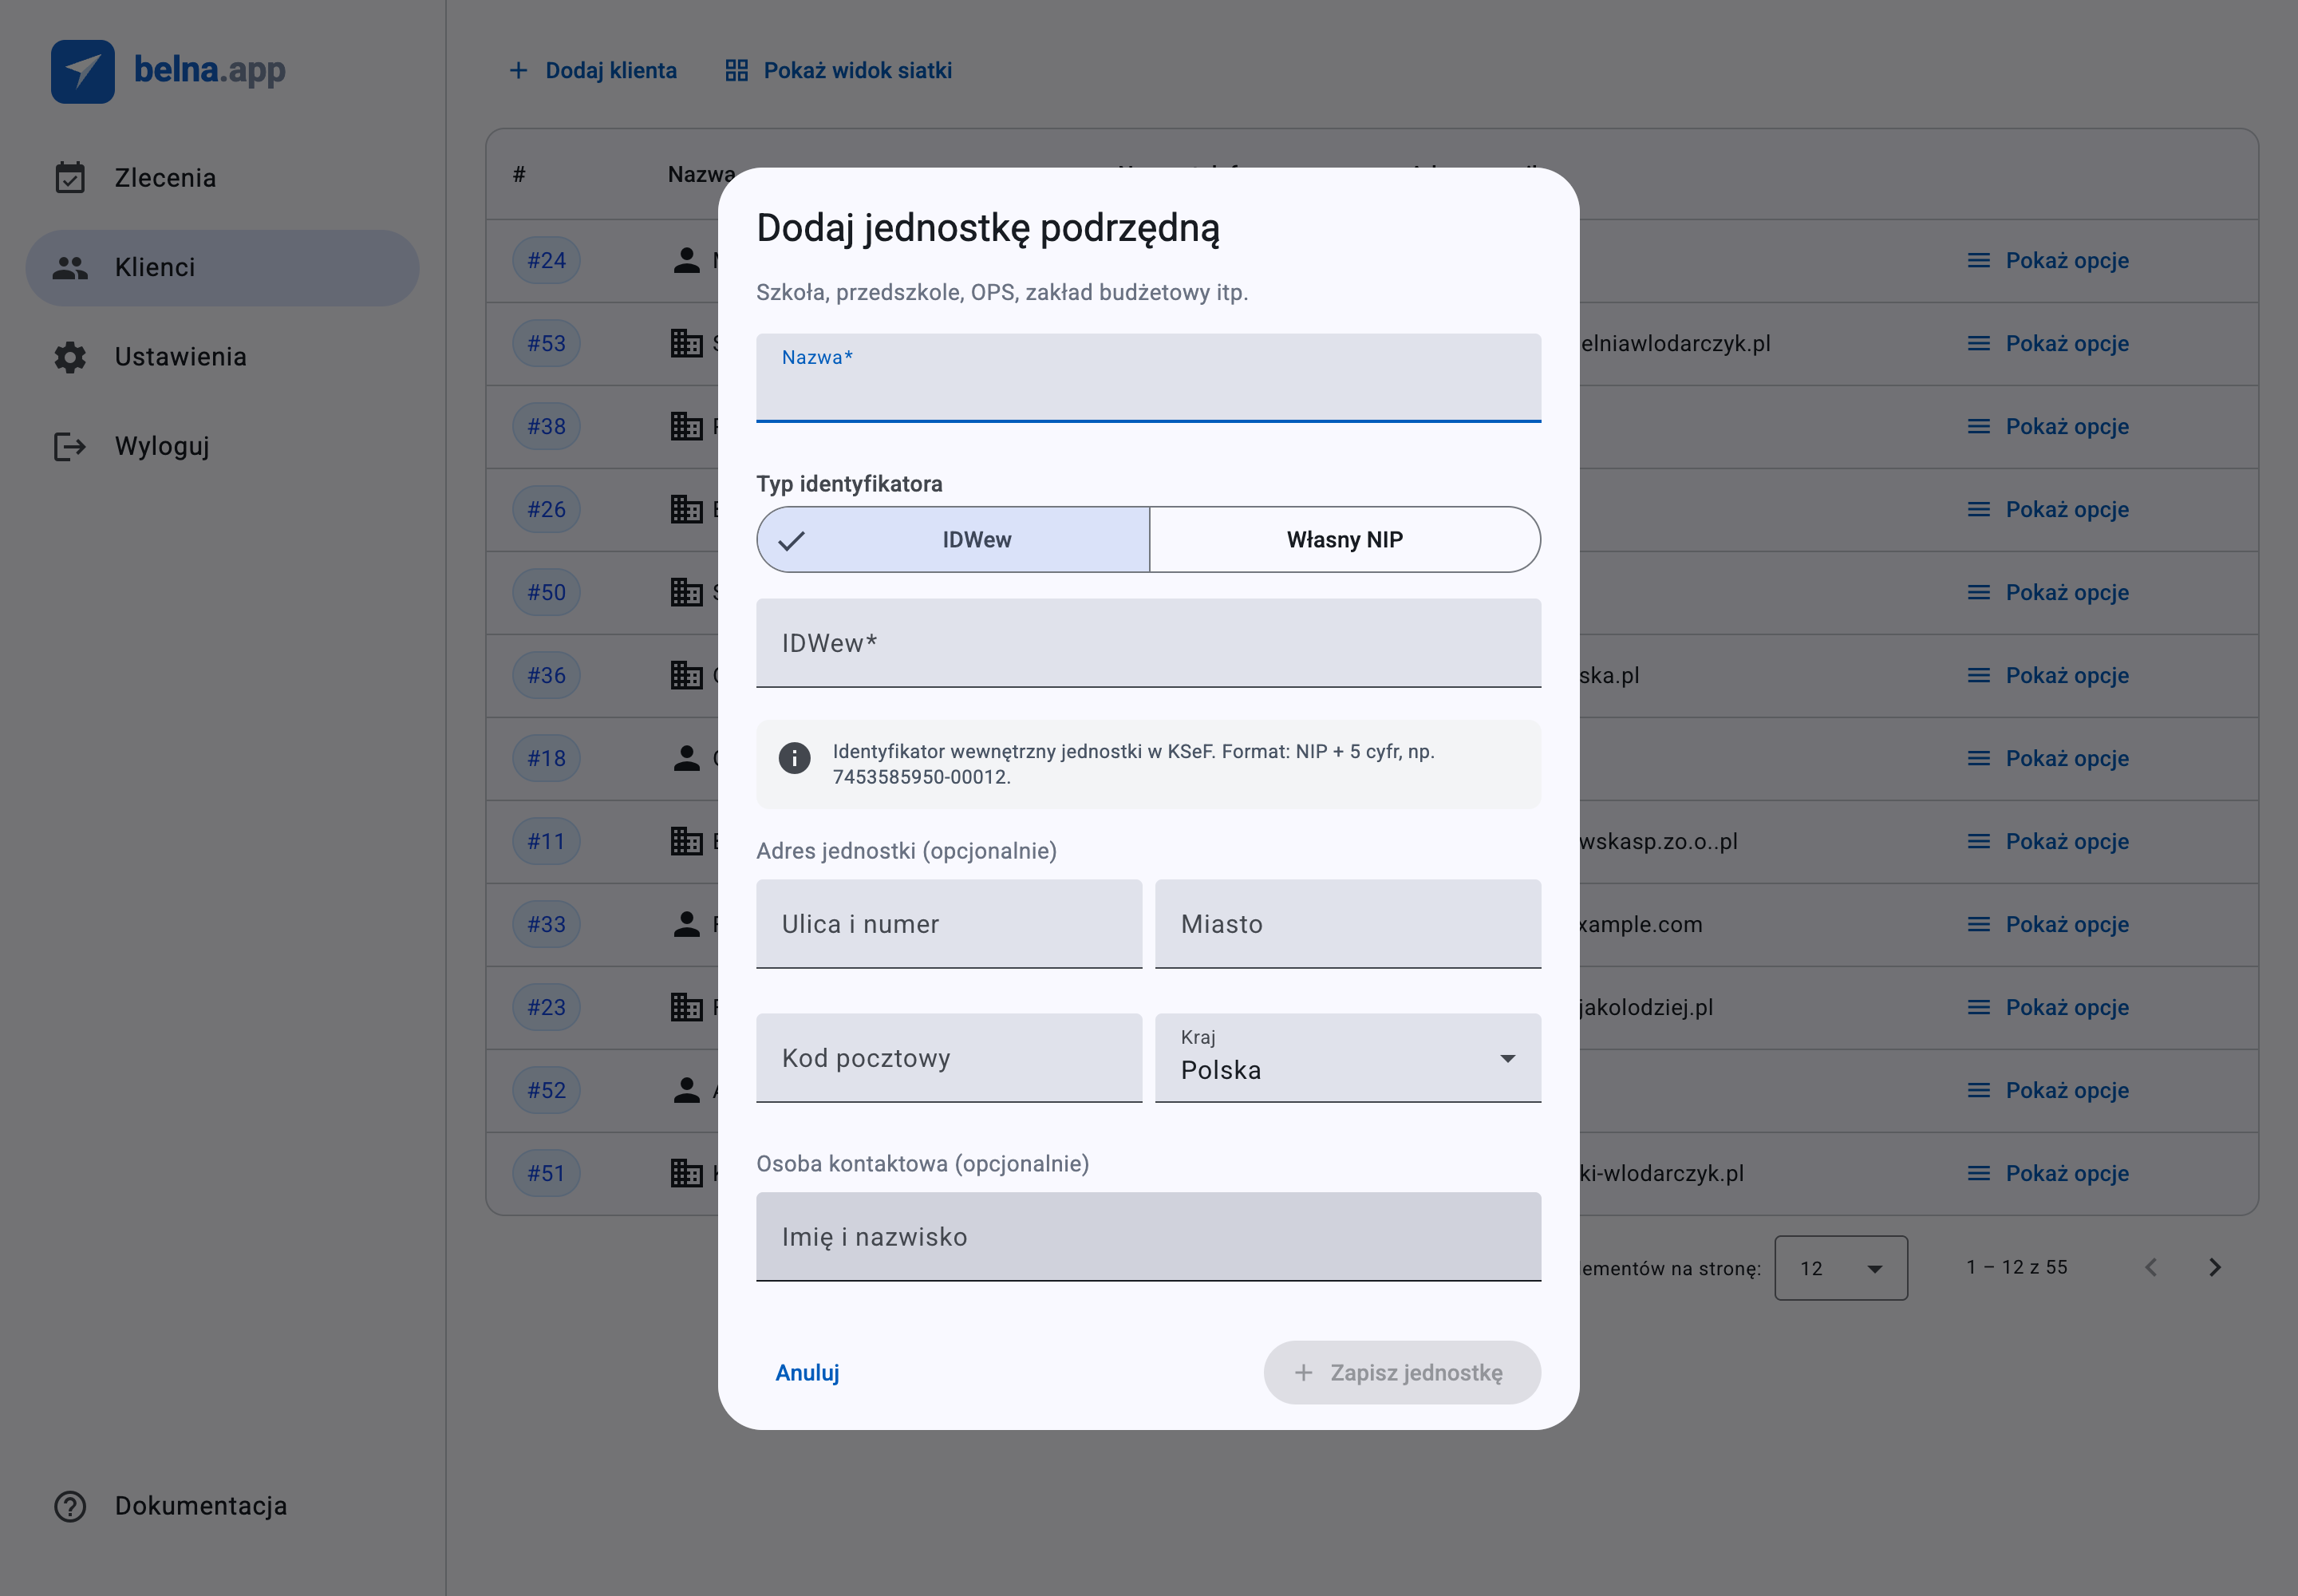Image resolution: width=2298 pixels, height=1596 pixels.
Task: Switch to grid view via Pokaż widok siatki
Action: coord(839,71)
